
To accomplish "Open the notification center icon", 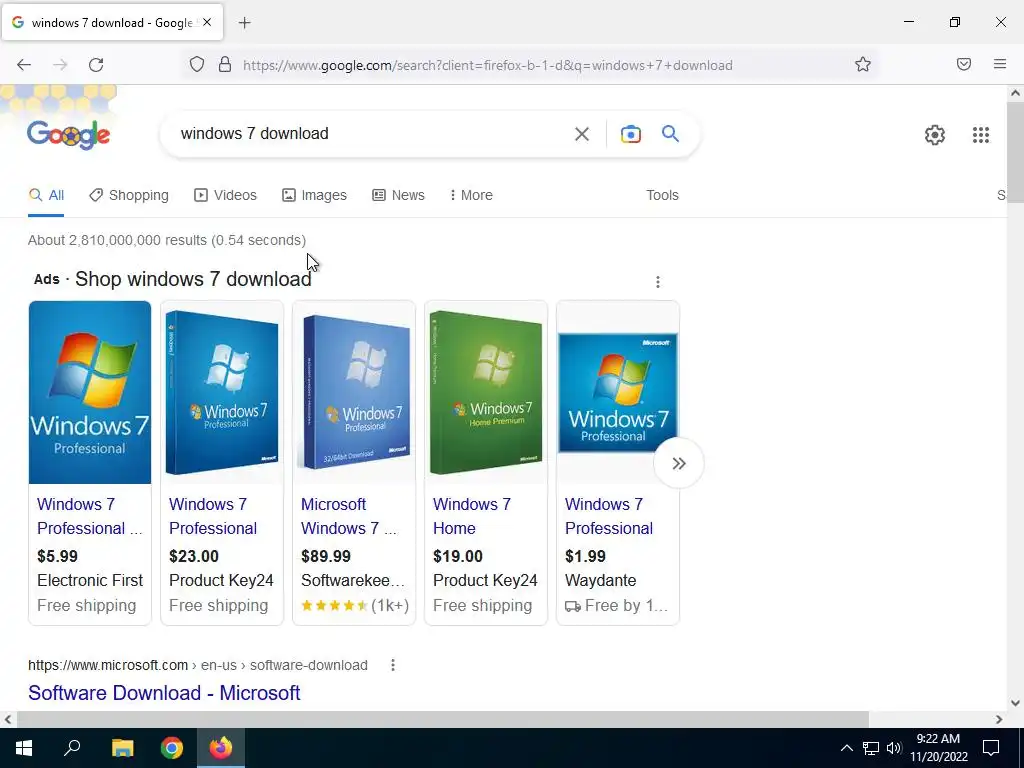I will click(991, 748).
